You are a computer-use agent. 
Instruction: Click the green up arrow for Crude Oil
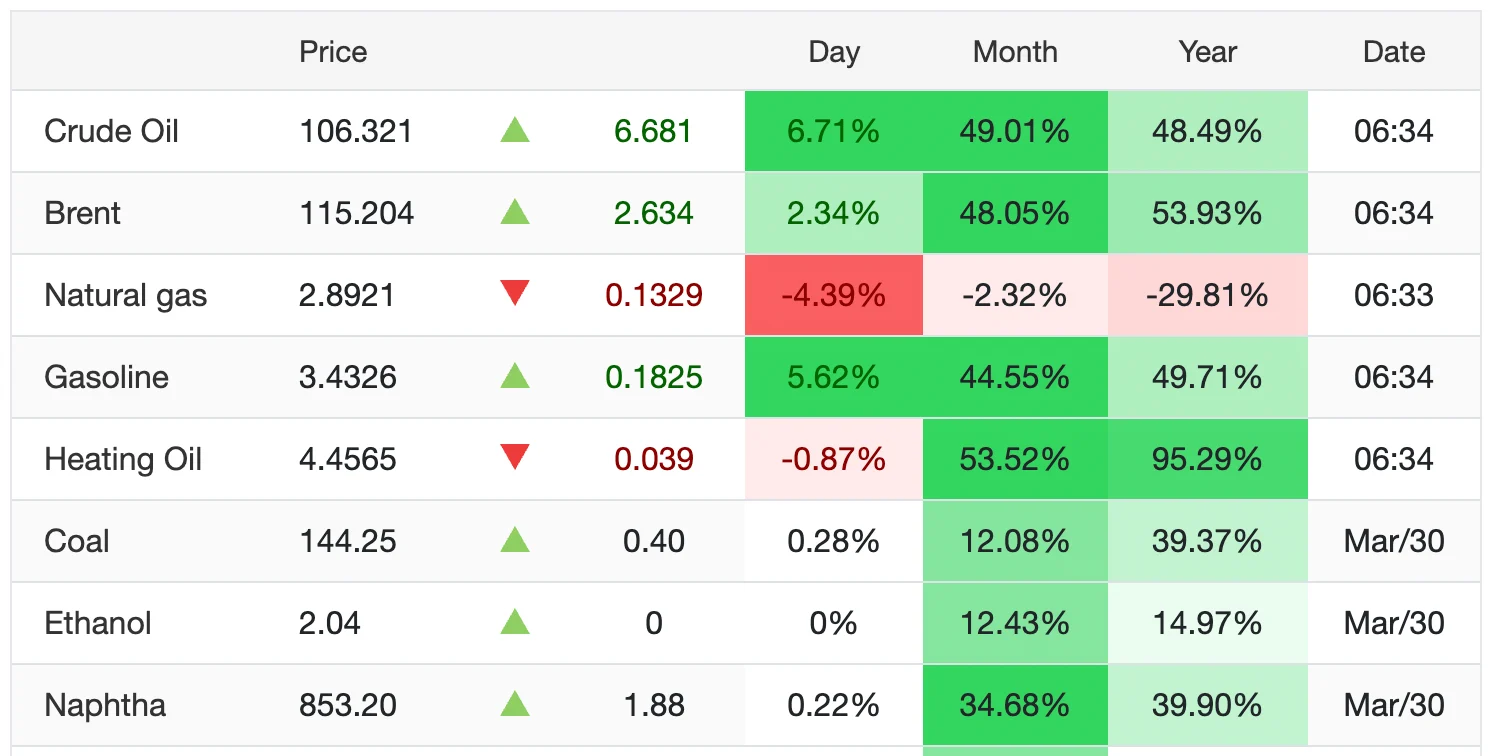coord(515,130)
